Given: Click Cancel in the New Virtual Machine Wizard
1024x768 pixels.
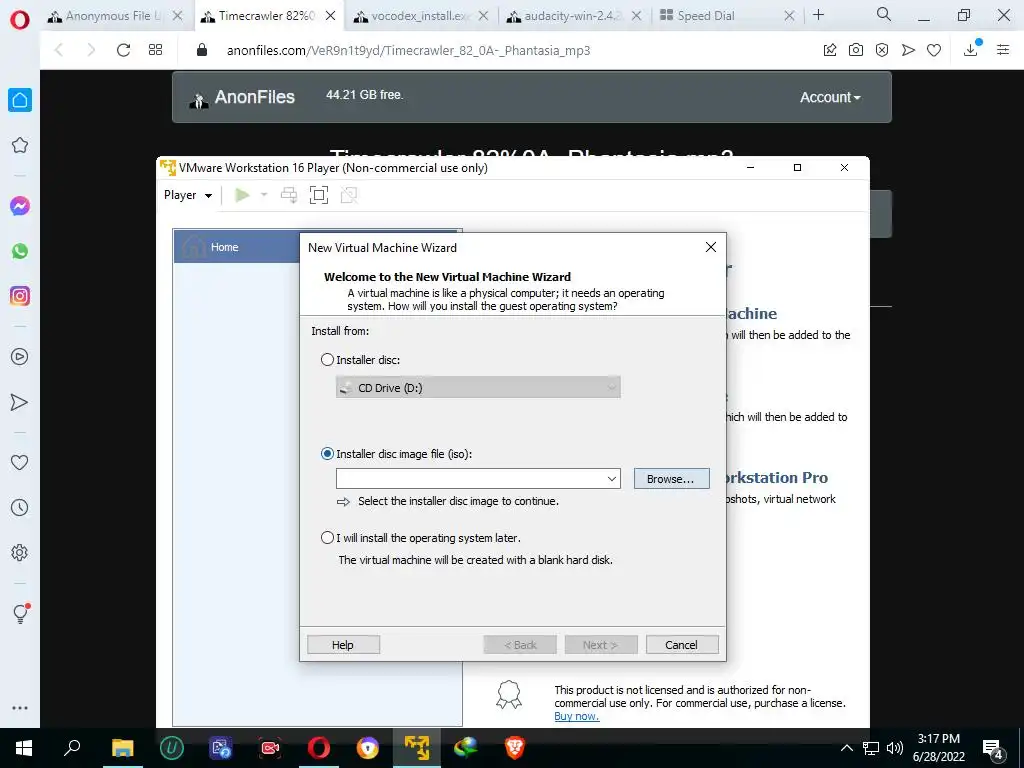Looking at the screenshot, I should [682, 645].
